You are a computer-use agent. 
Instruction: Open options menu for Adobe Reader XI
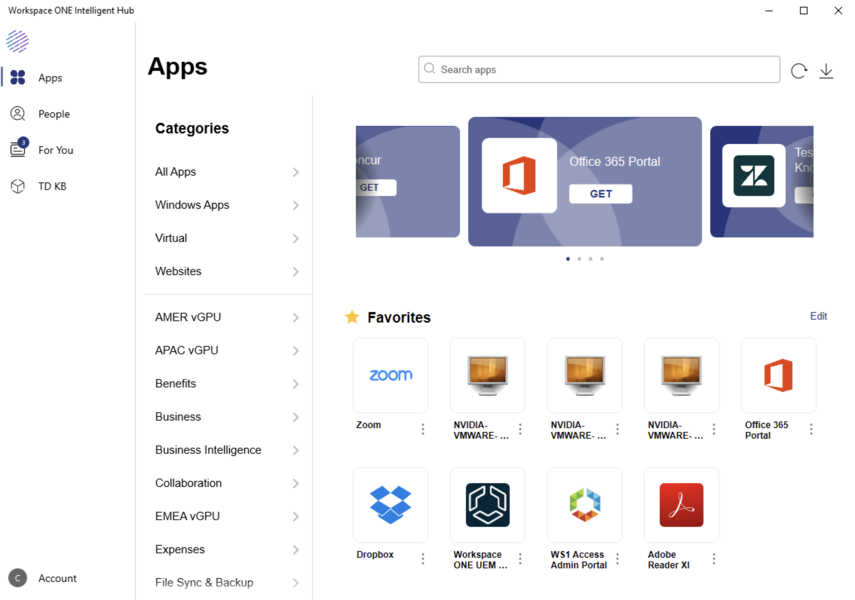714,559
